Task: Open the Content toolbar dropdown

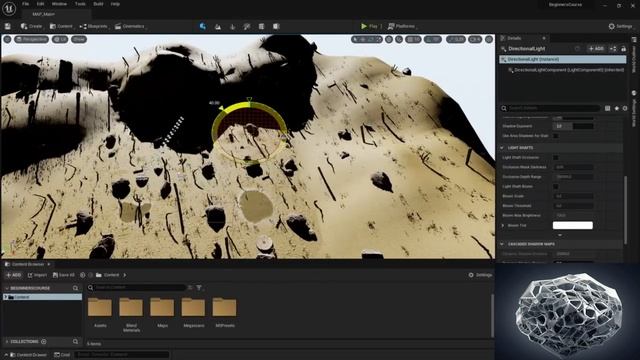Action: click(x=61, y=26)
